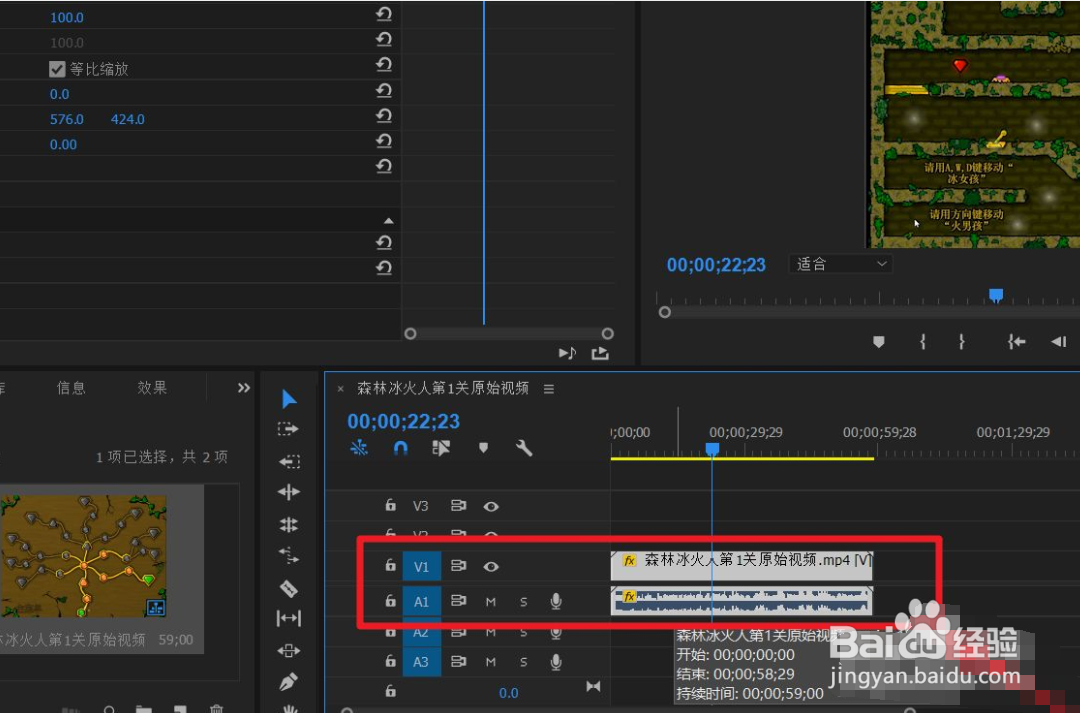Pick the Ripple Edit tool

(289, 492)
